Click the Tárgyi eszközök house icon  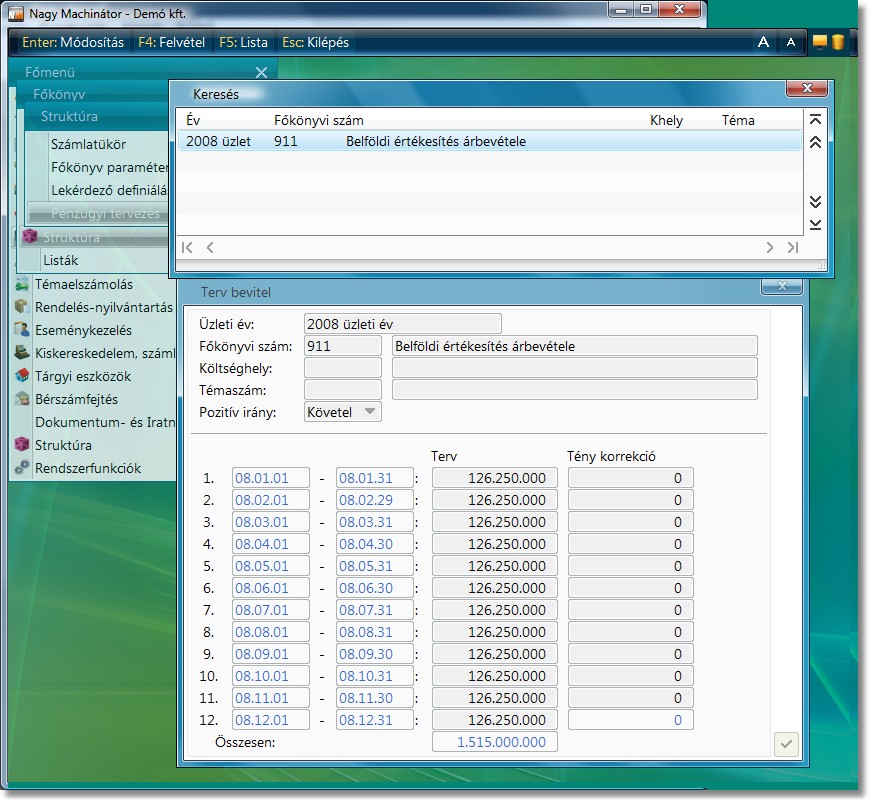(x=22, y=376)
